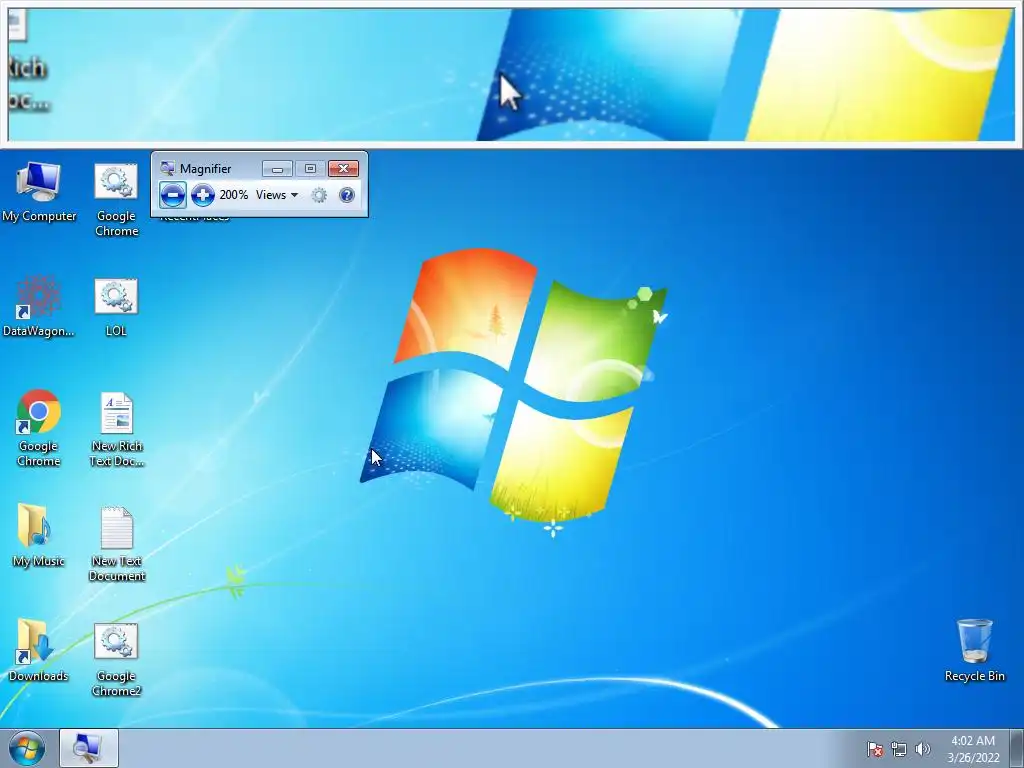Select the Recycle Bin icon
The image size is (1024, 768).
coord(974,650)
